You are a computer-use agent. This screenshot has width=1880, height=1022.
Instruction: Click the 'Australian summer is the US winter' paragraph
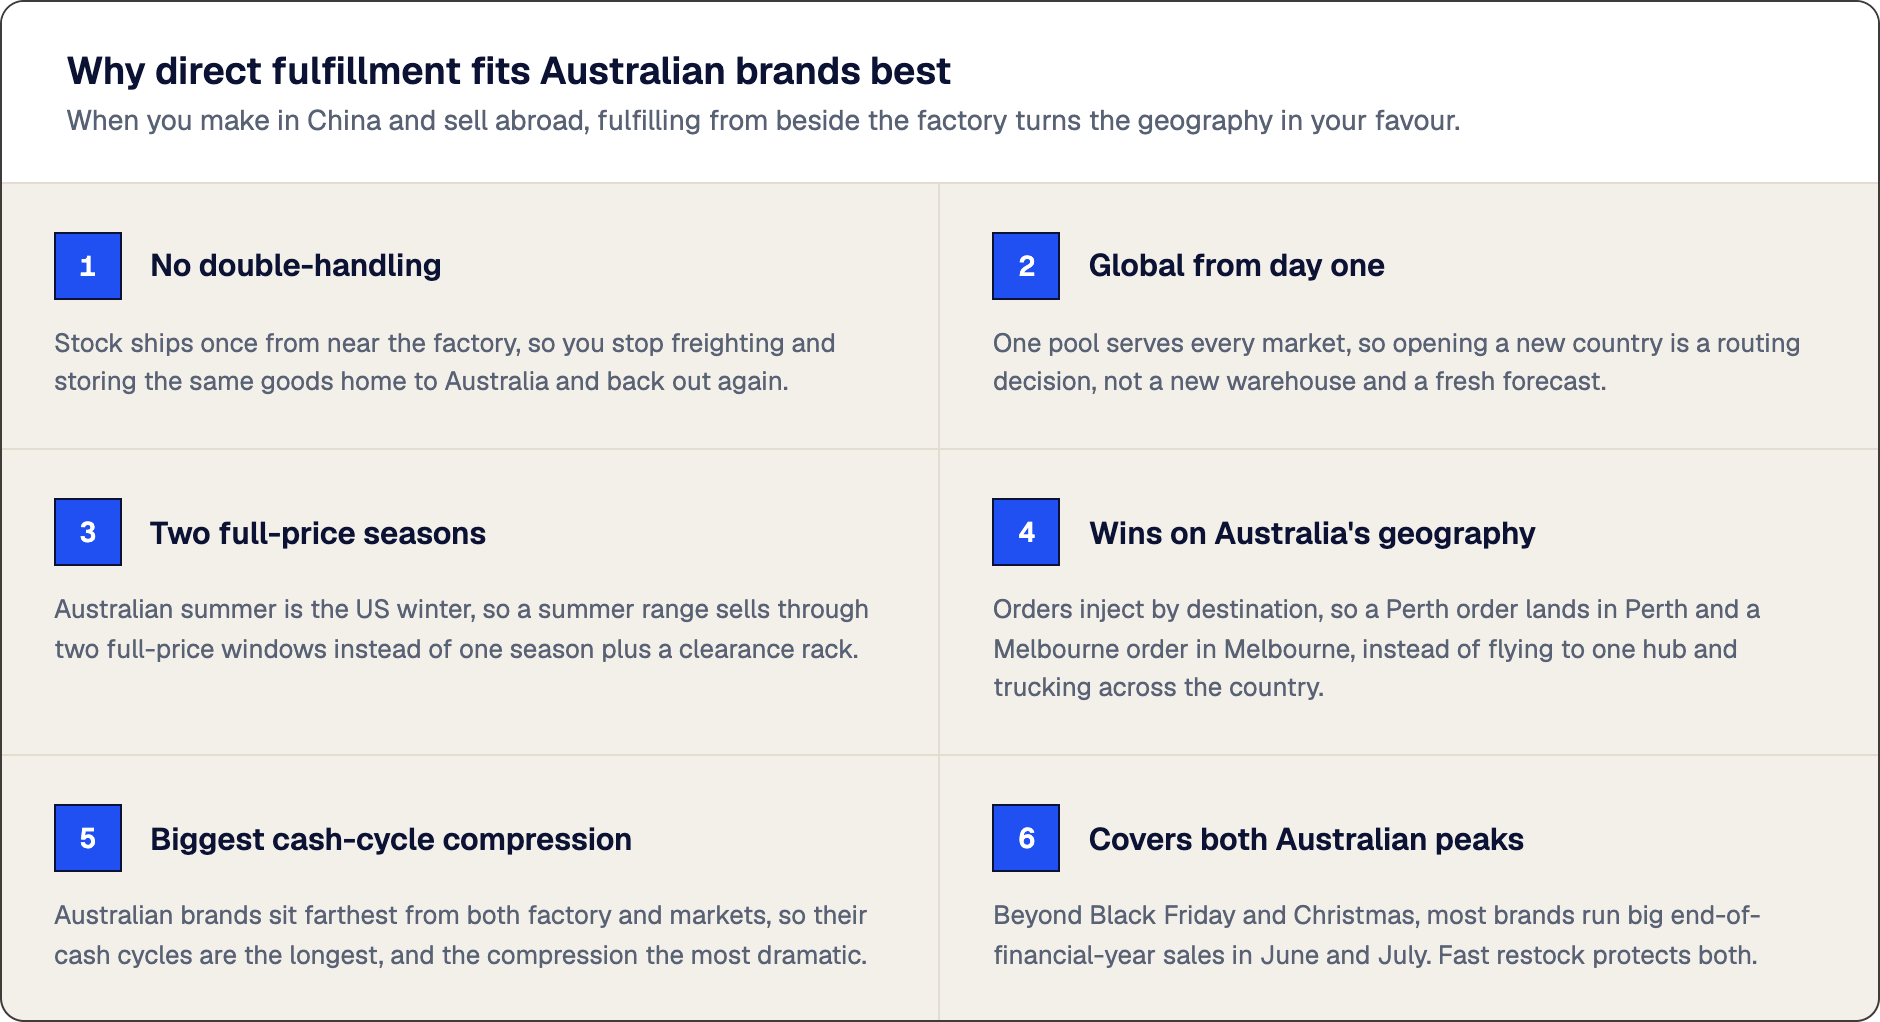(x=461, y=629)
